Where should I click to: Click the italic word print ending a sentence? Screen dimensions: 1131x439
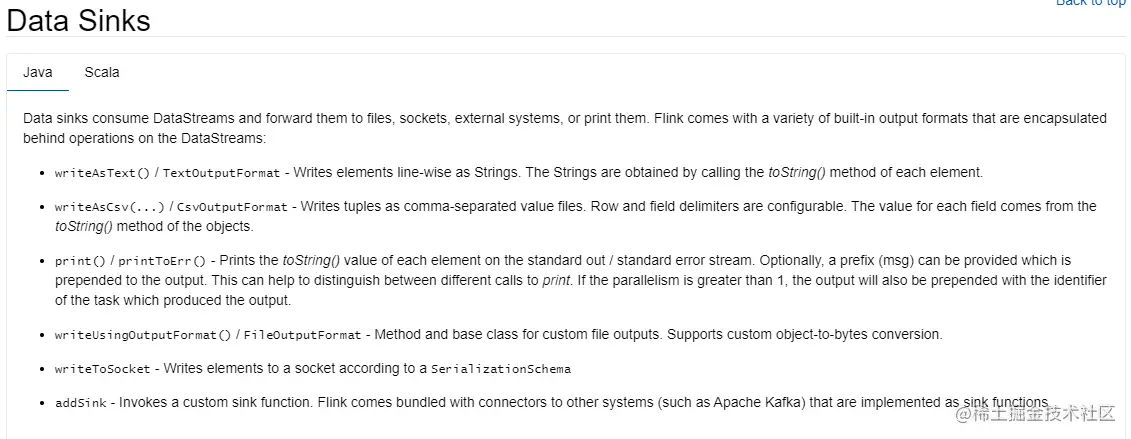(x=556, y=281)
